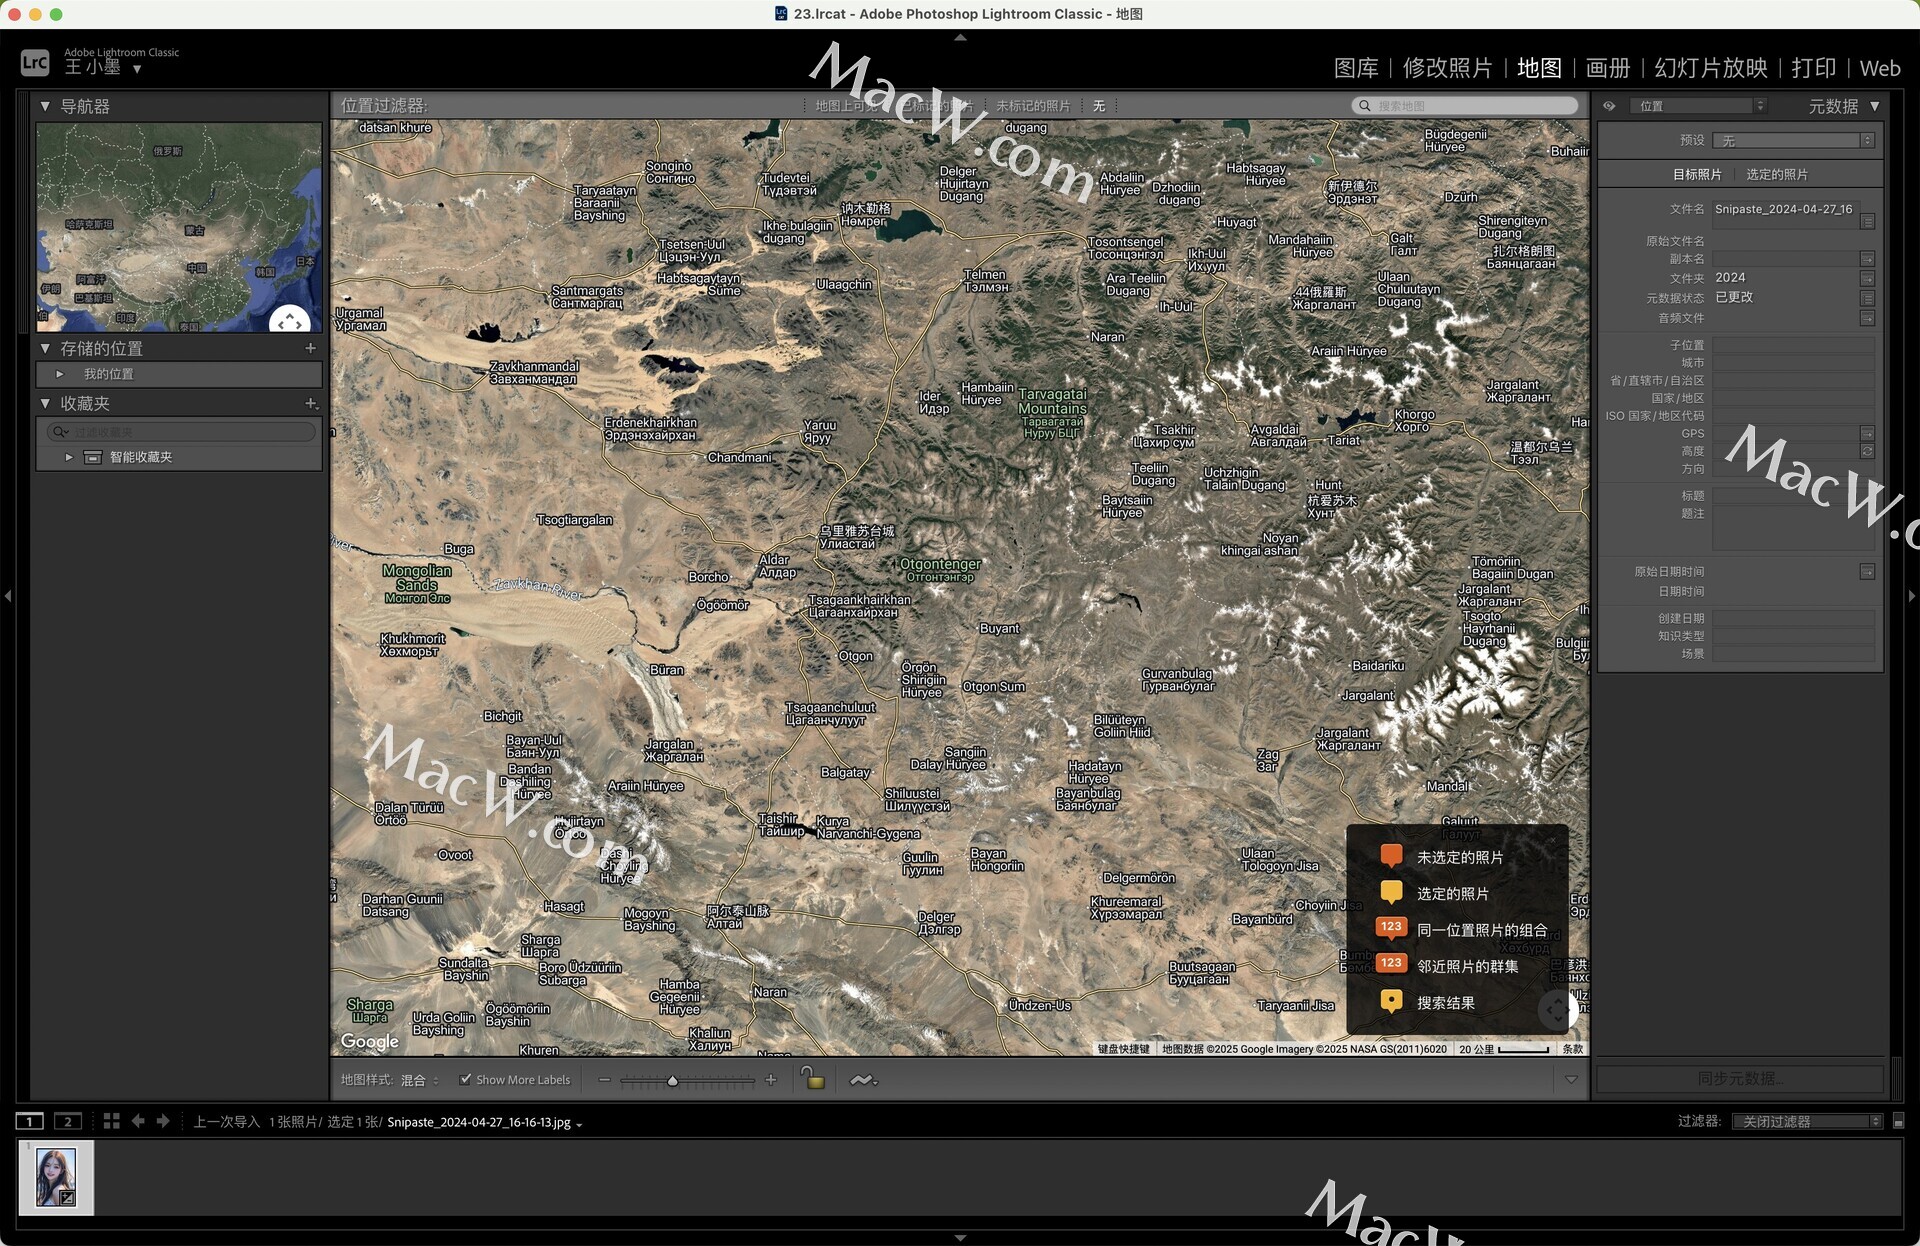Open the 关闭过滤器 filter dropdown
Image resolution: width=1920 pixels, height=1246 pixels.
pyautogui.click(x=1806, y=1121)
